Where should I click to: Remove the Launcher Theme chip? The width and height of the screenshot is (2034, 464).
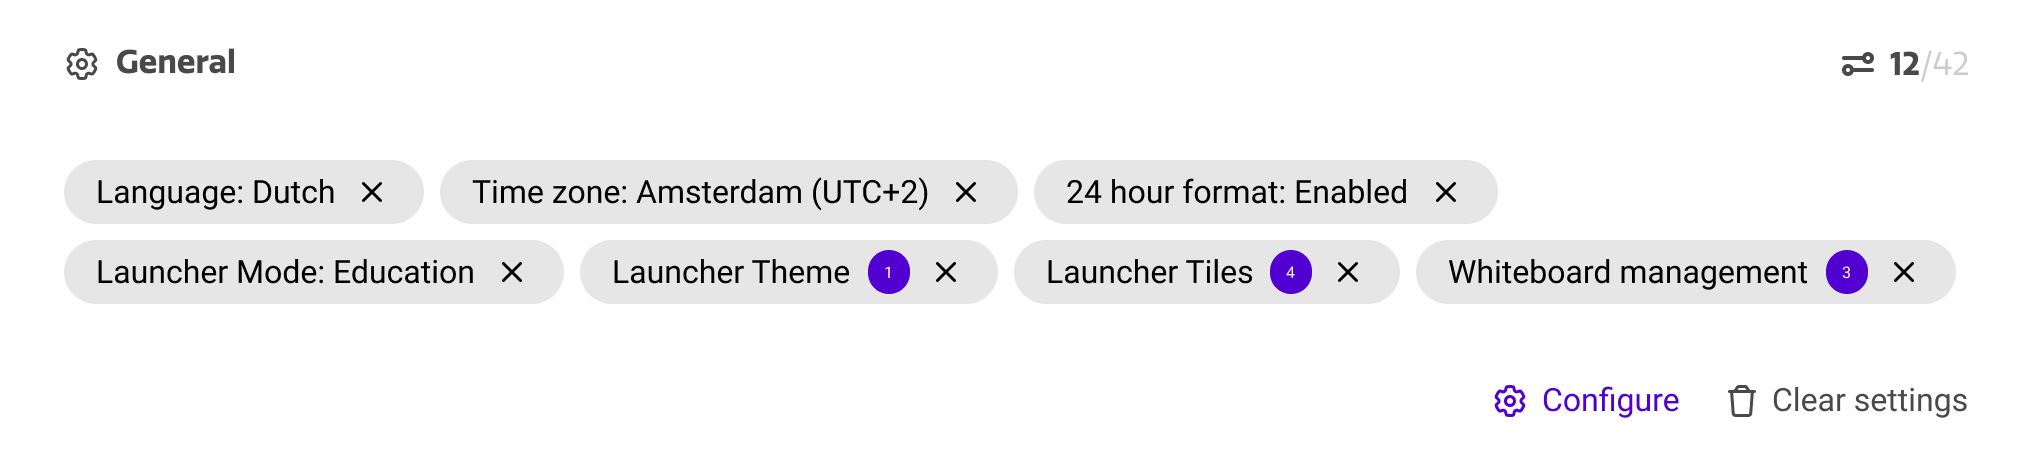(x=946, y=272)
